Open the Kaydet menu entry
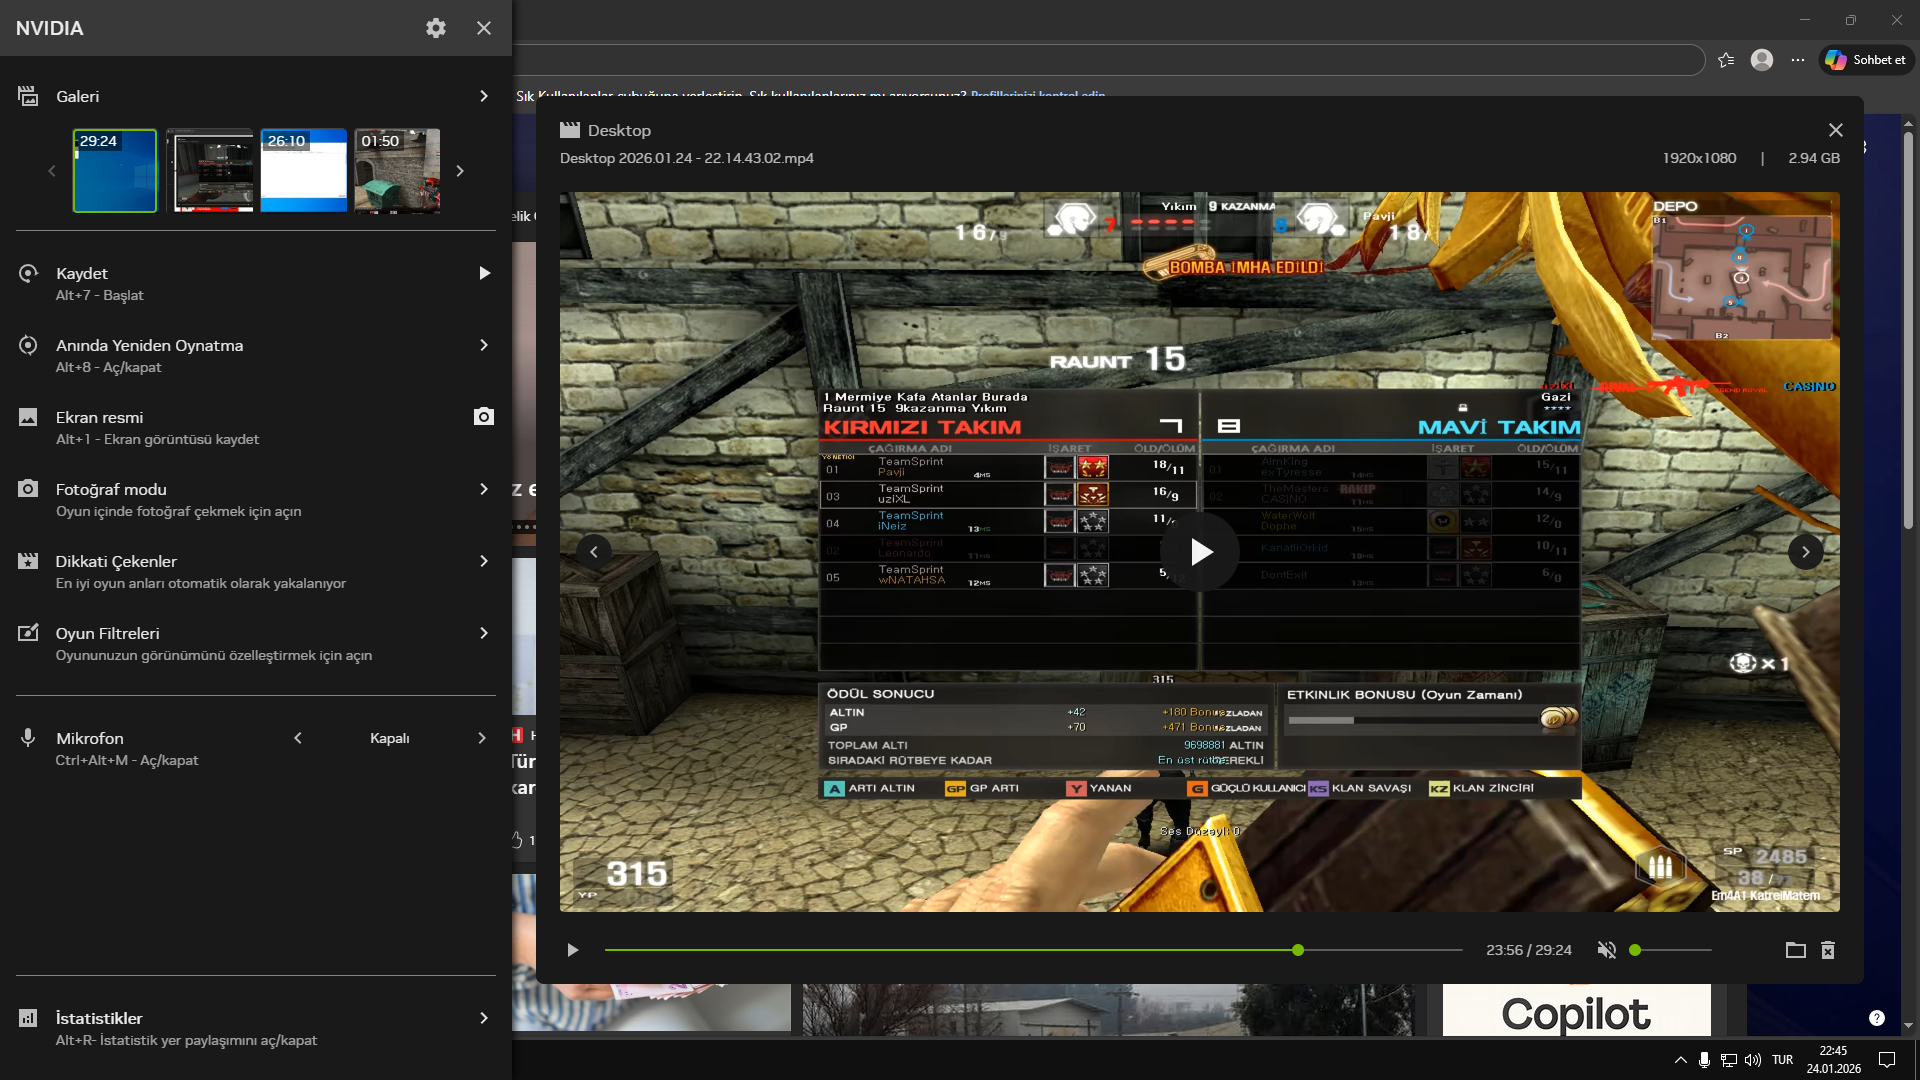 coord(256,283)
